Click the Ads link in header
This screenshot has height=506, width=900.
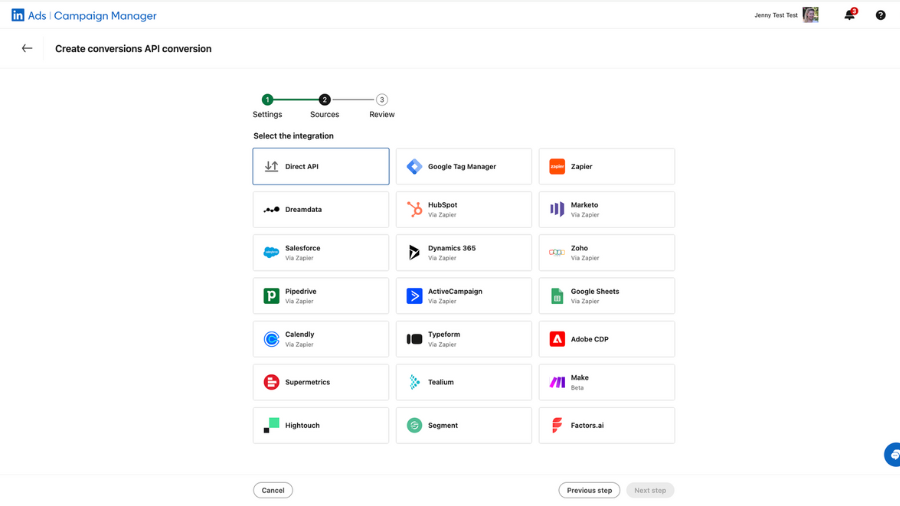click(x=37, y=15)
